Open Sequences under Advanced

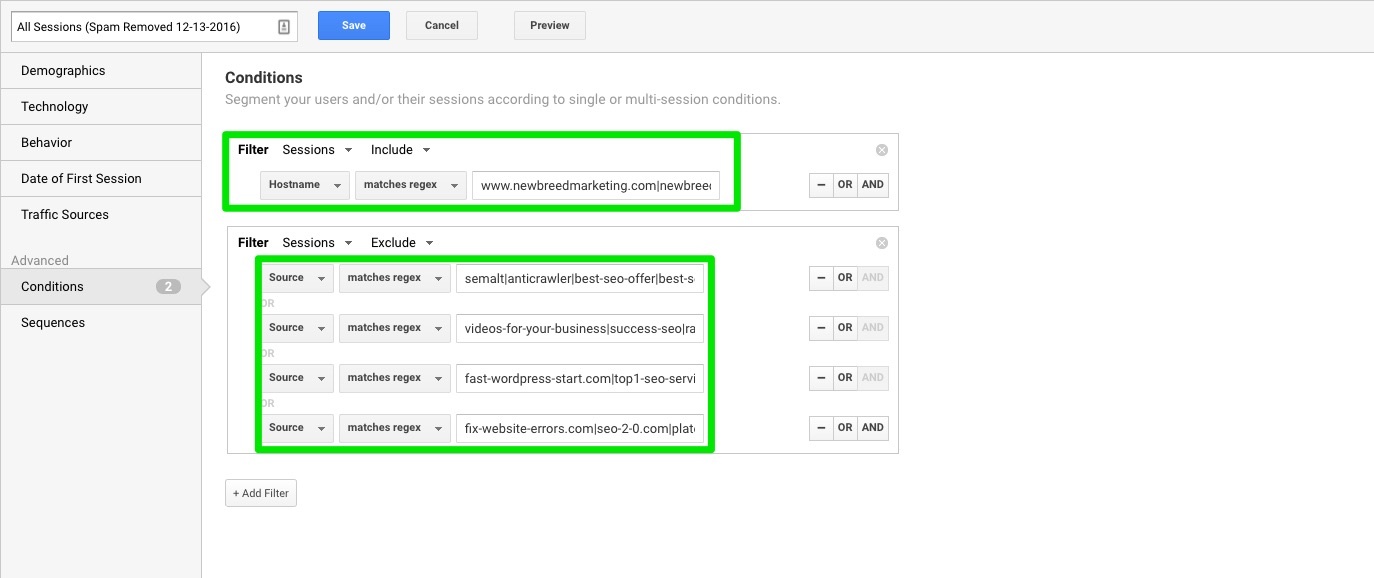[53, 322]
